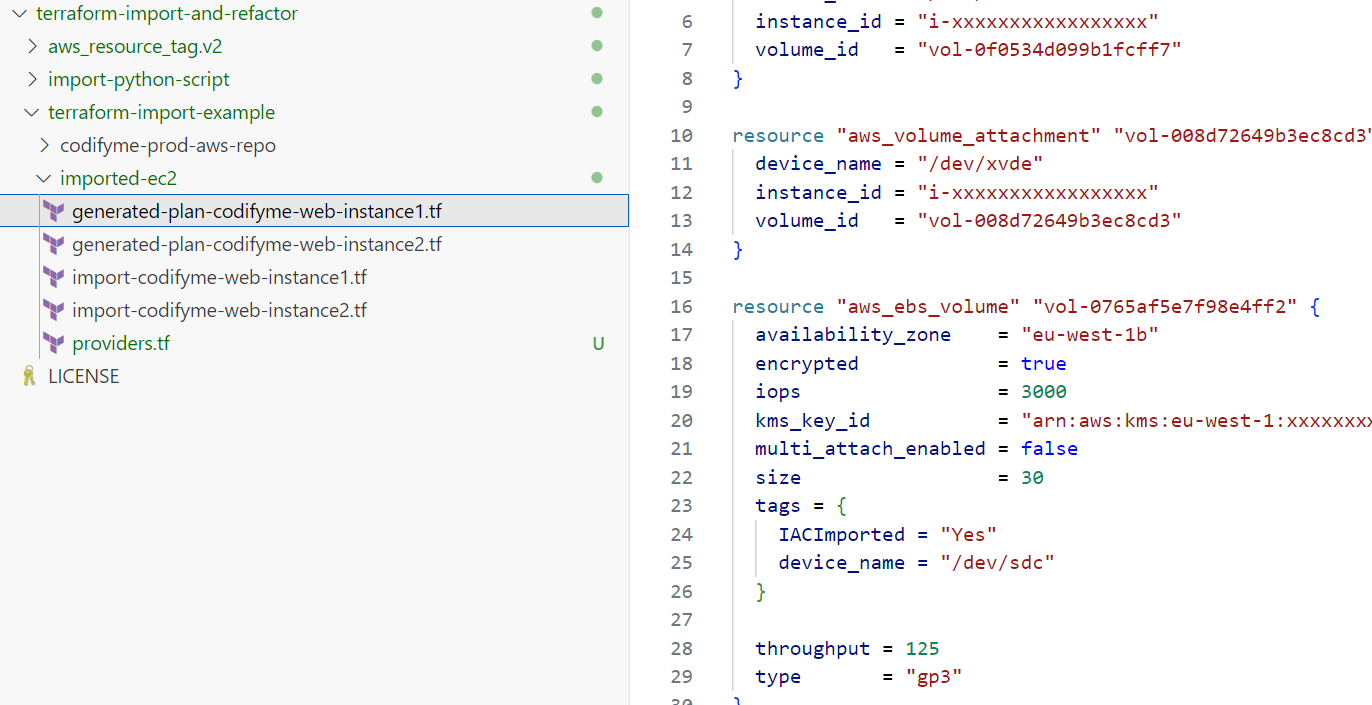
Task: Open the providers.tf file
Action: tap(120, 343)
